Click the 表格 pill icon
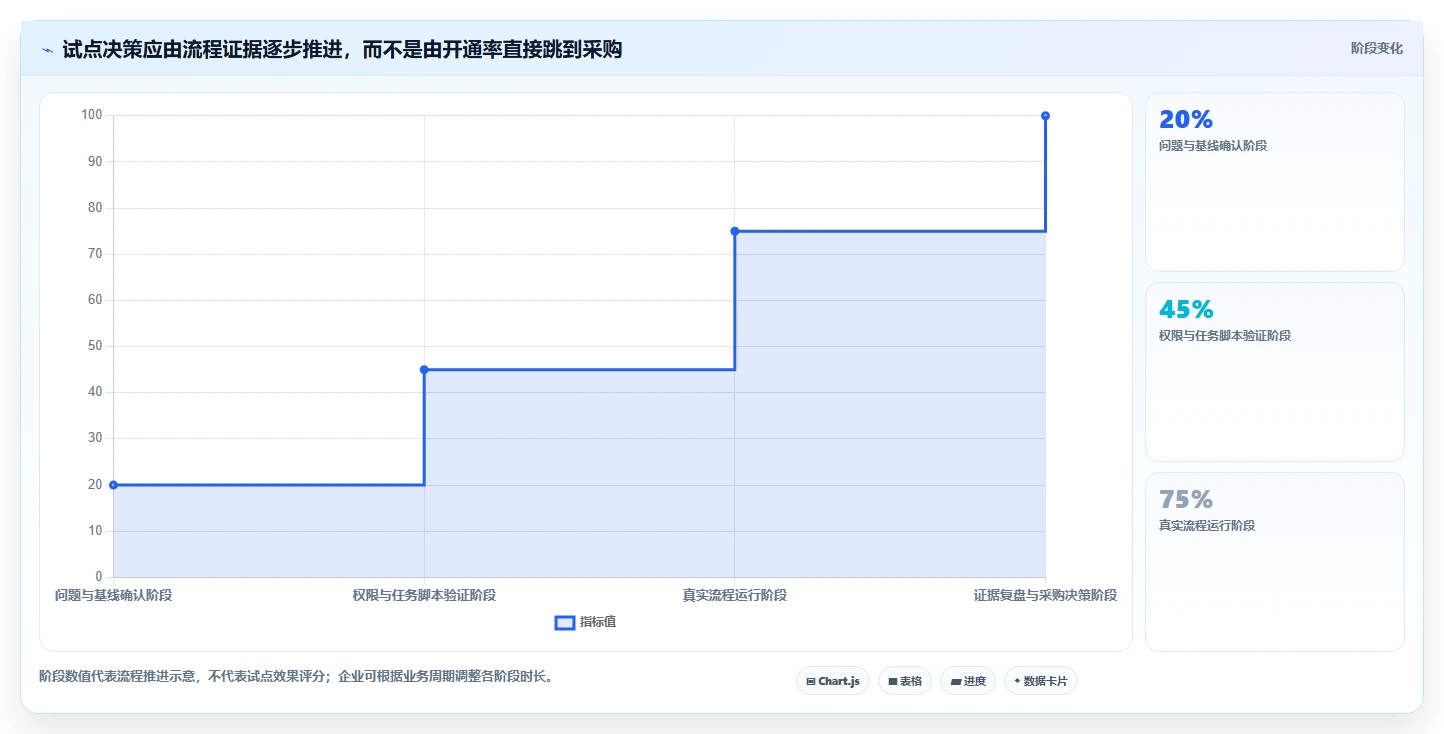 tap(892, 681)
